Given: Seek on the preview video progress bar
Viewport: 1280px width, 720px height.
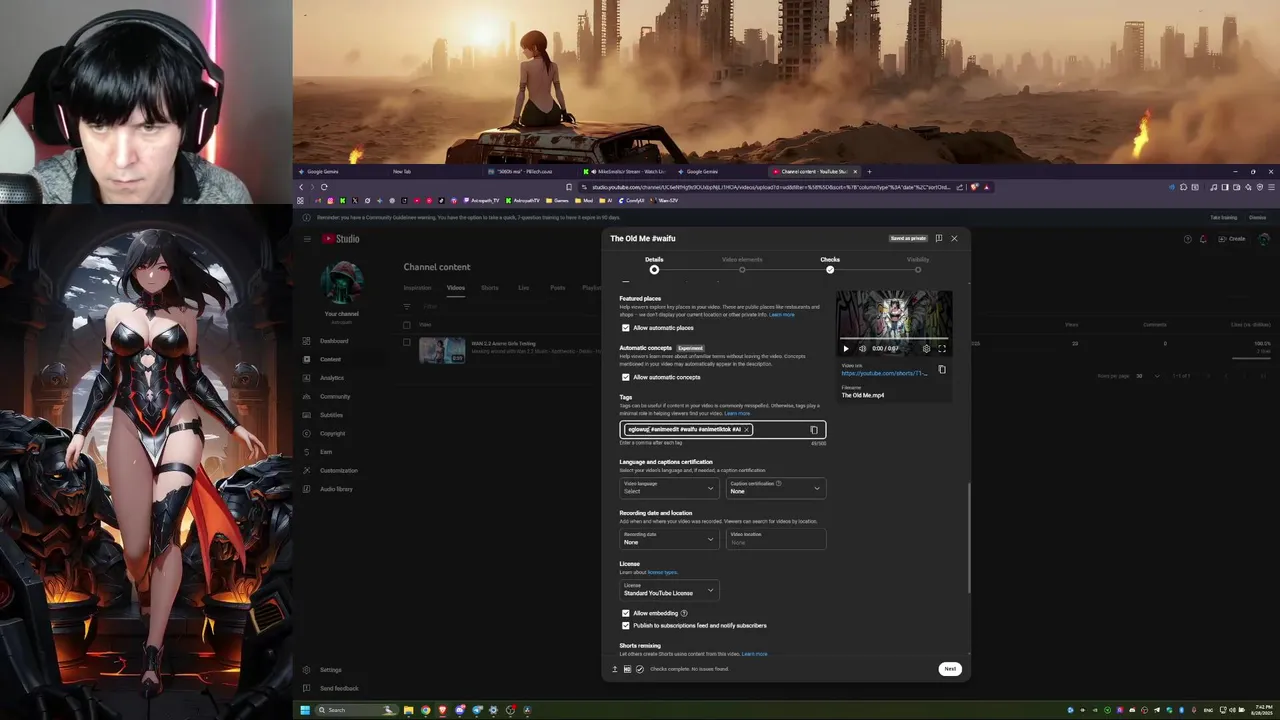Looking at the screenshot, I should [x=894, y=339].
